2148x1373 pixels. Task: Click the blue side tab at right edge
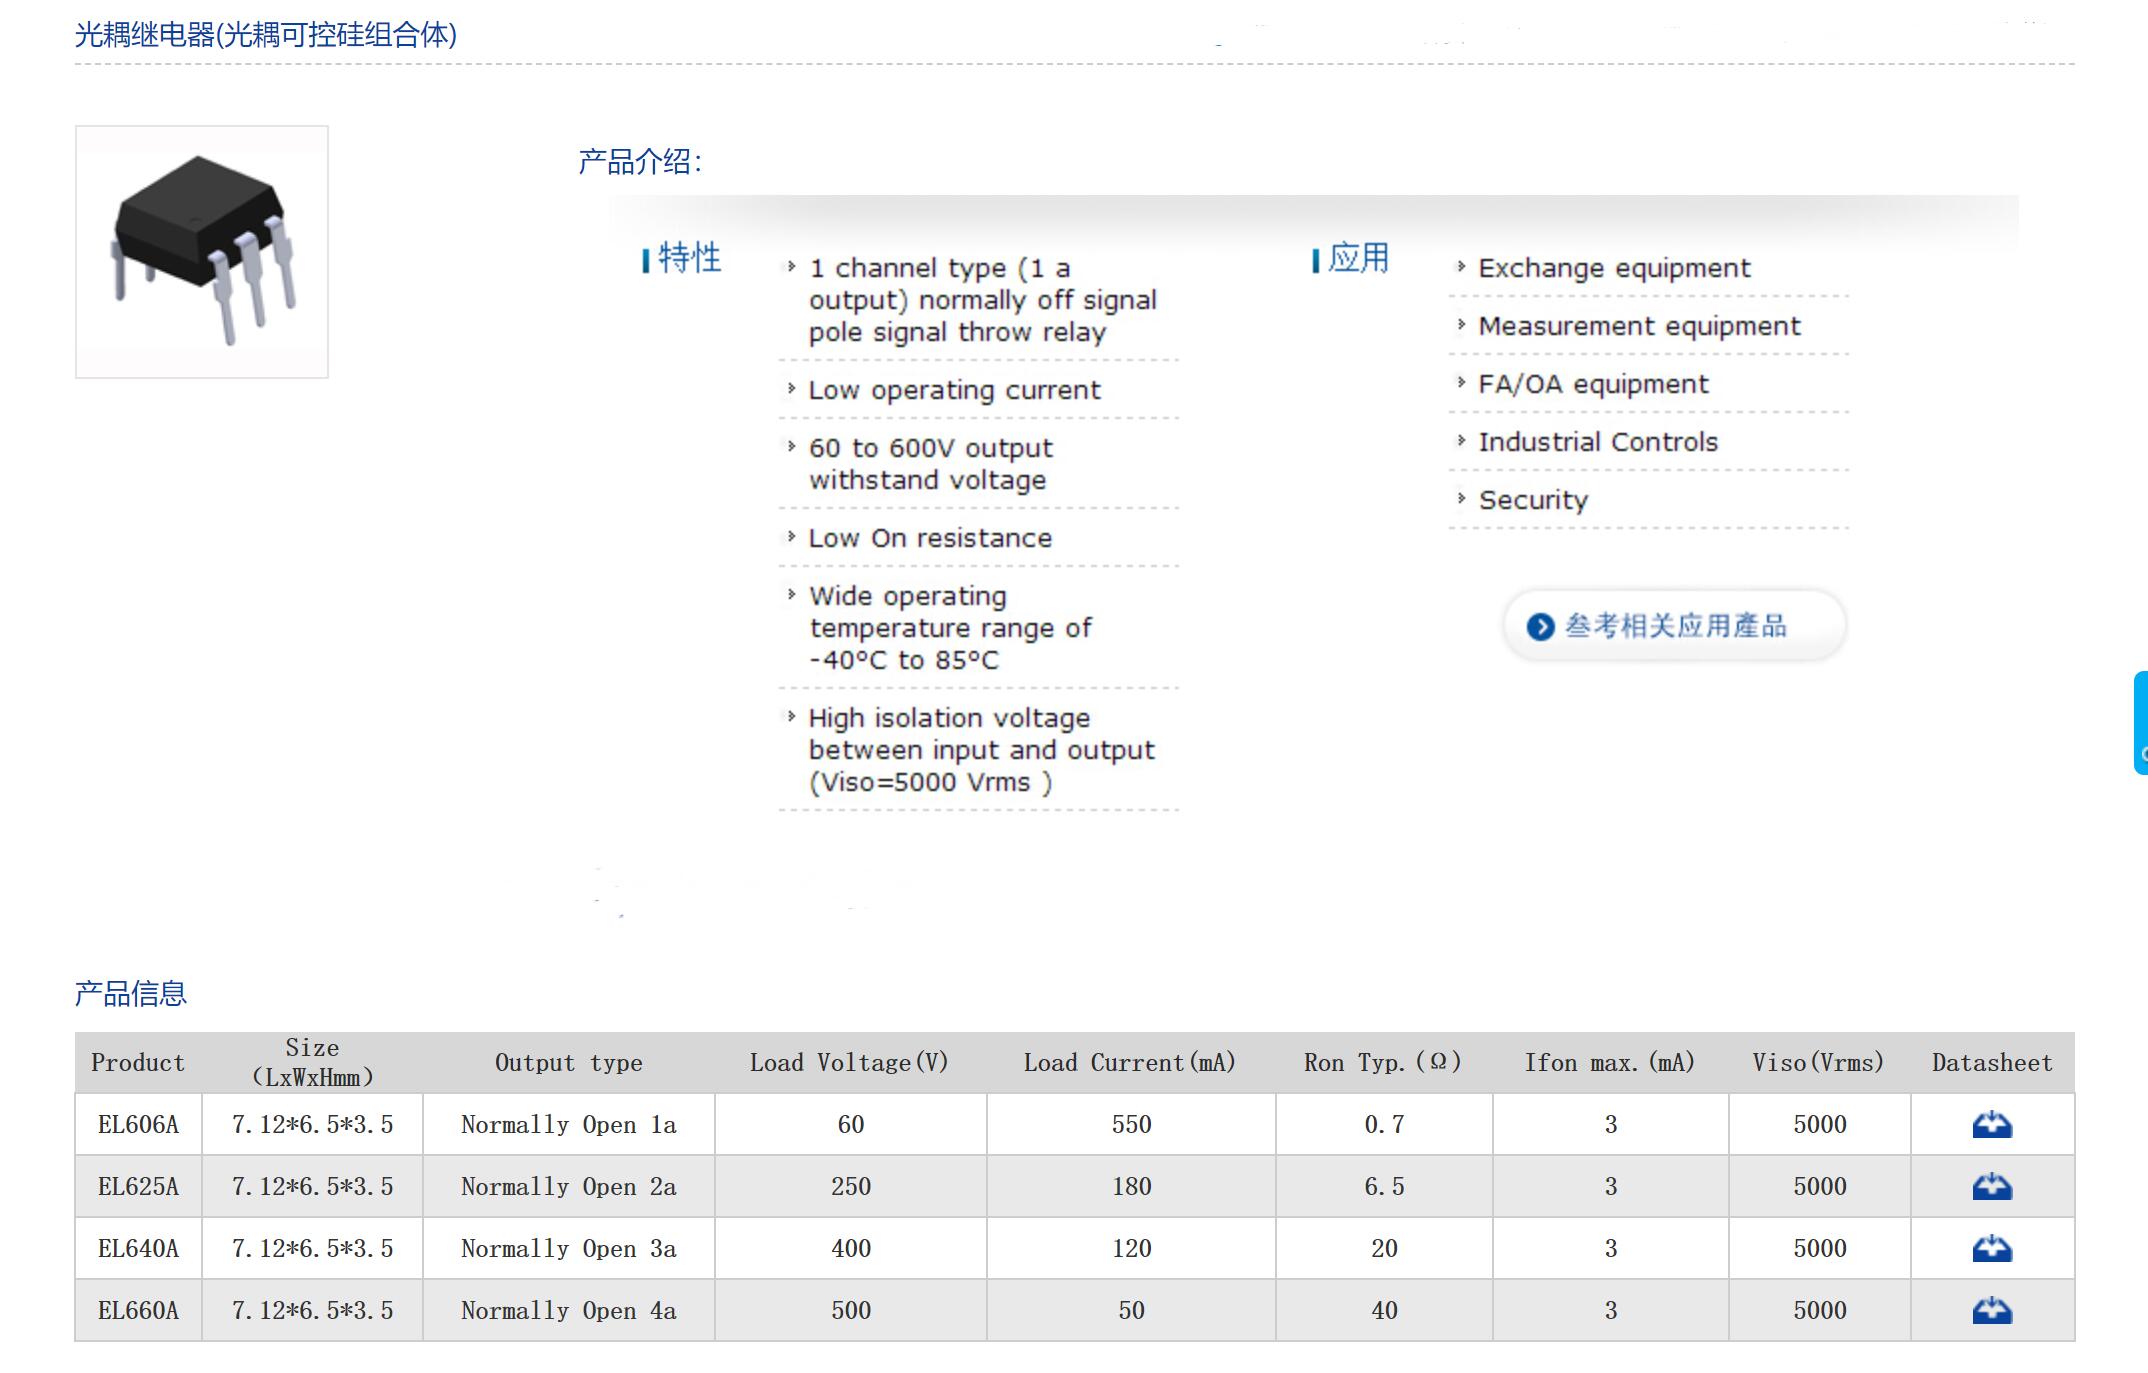tap(2141, 722)
